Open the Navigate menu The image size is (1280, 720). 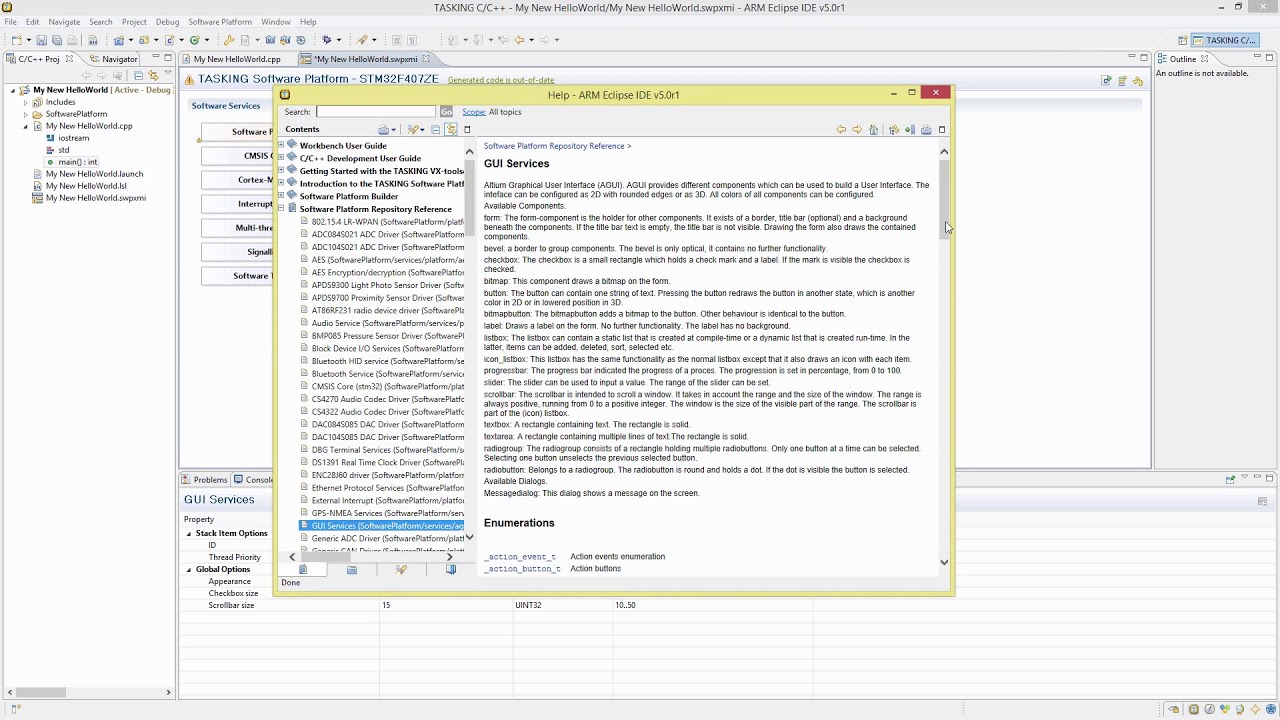[x=64, y=22]
